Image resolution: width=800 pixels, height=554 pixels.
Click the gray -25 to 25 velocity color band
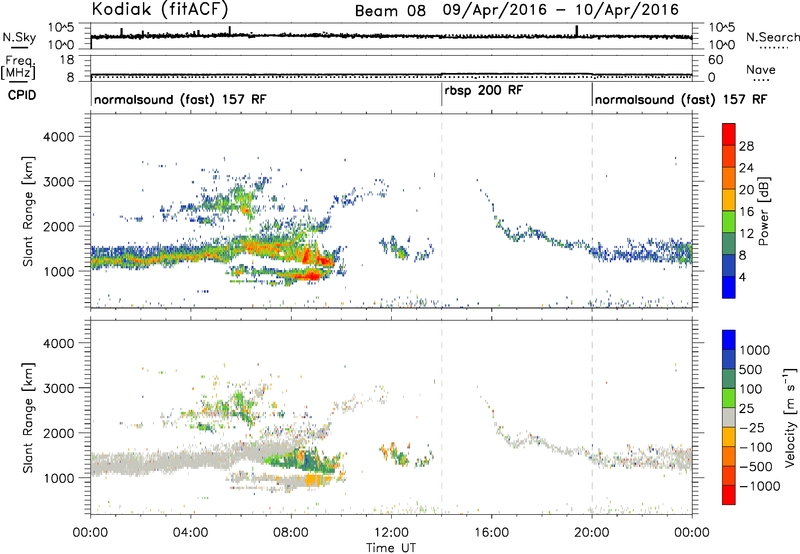point(729,417)
